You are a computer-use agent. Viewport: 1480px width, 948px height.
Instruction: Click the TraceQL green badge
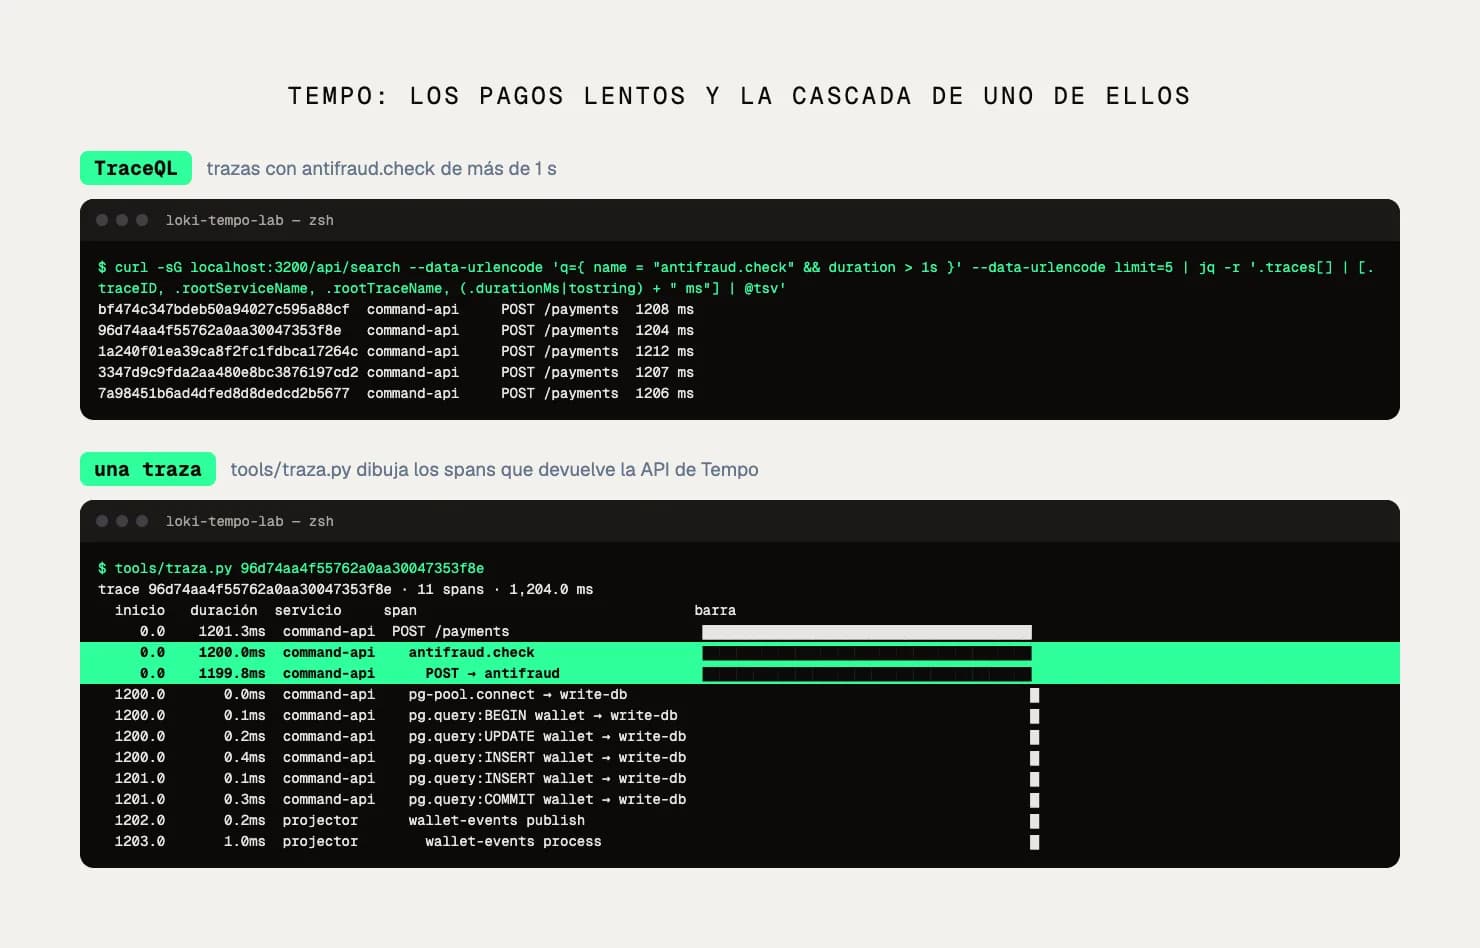[x=136, y=168]
